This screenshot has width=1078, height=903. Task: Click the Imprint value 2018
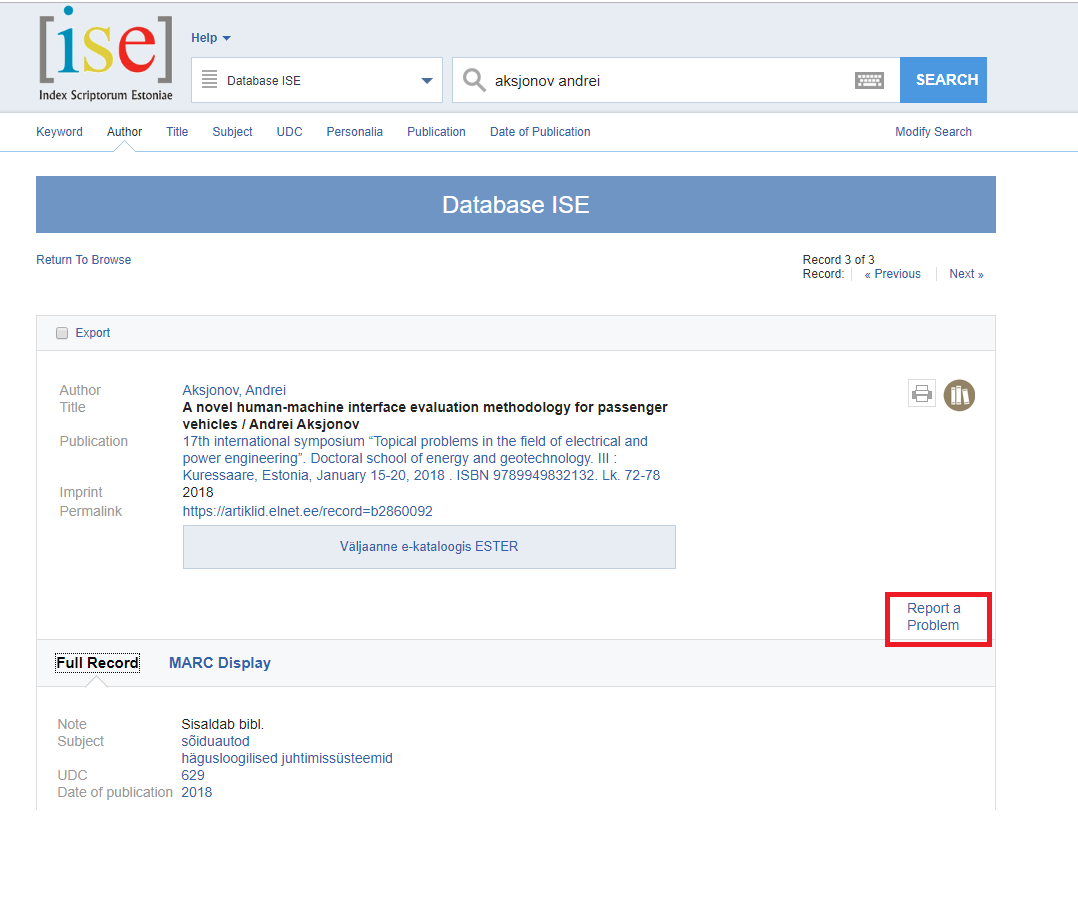198,492
